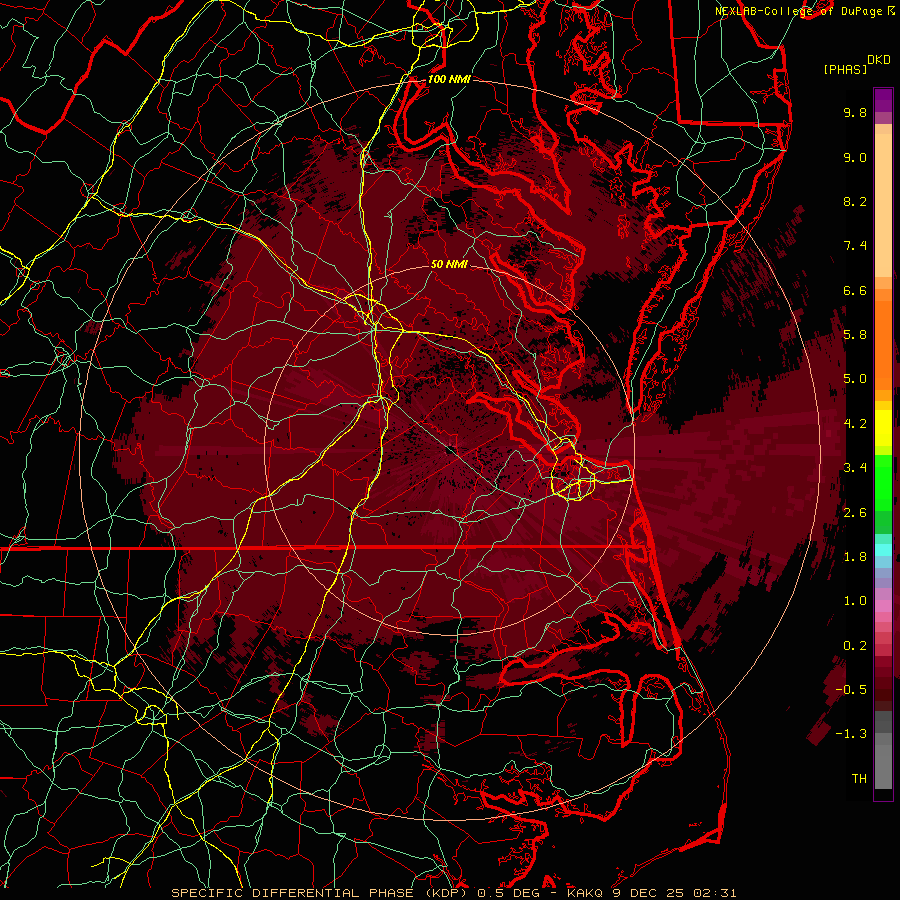The width and height of the screenshot is (900, 900).
Task: Click the 100 NMI range ring label
Action: 449,79
